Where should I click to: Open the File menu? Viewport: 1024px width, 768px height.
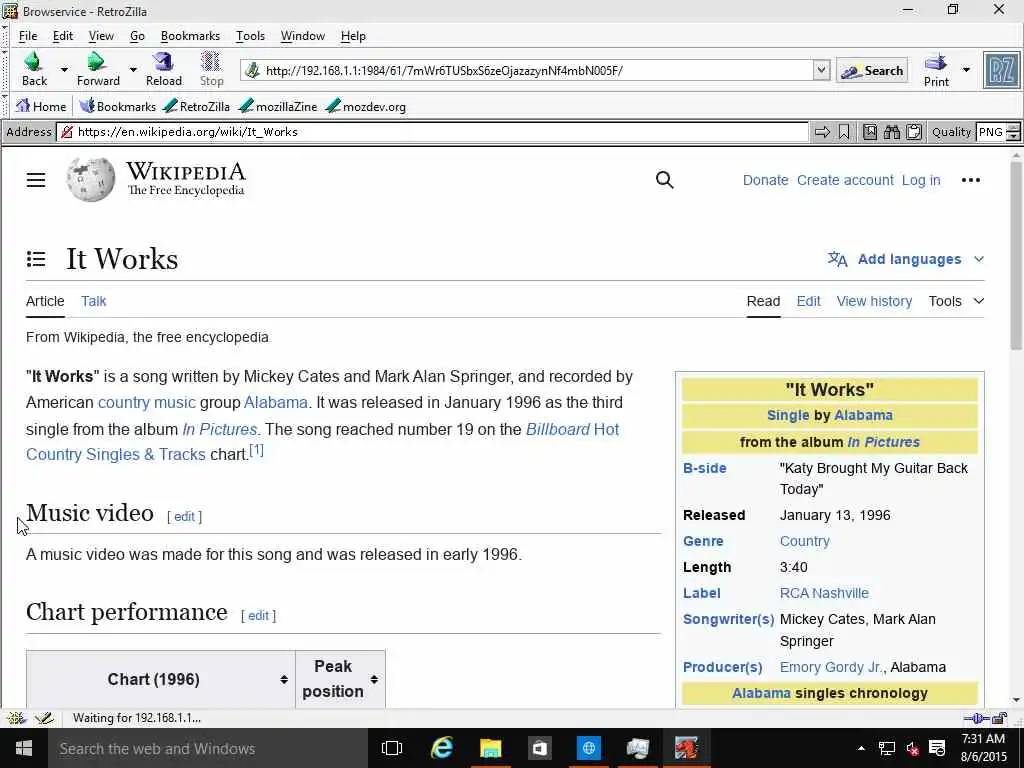click(27, 36)
